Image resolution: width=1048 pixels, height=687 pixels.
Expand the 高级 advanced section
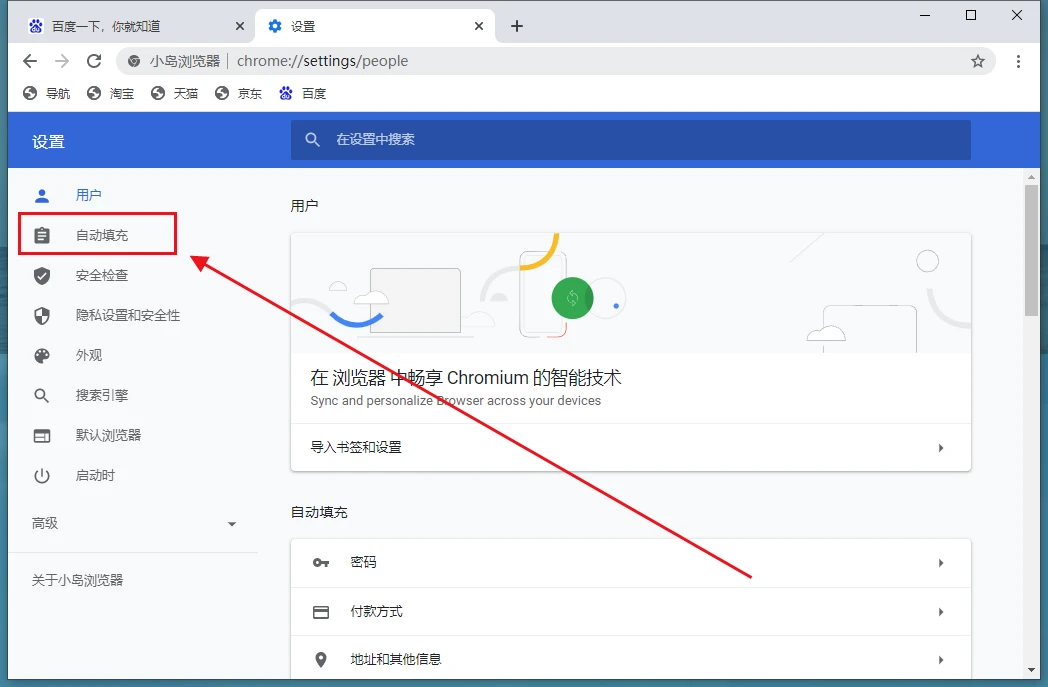click(232, 524)
